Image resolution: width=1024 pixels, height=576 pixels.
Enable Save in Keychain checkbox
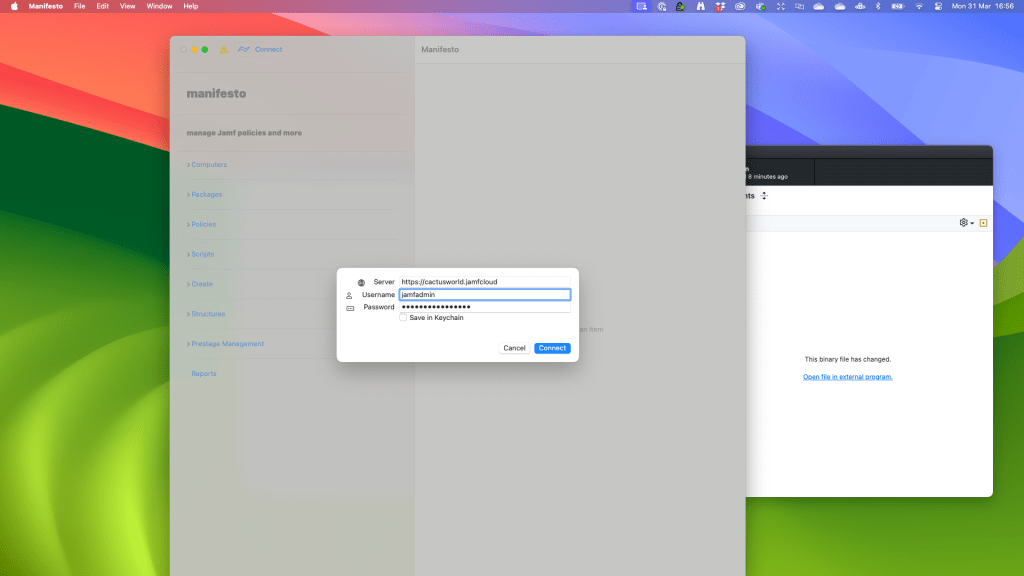(x=403, y=318)
